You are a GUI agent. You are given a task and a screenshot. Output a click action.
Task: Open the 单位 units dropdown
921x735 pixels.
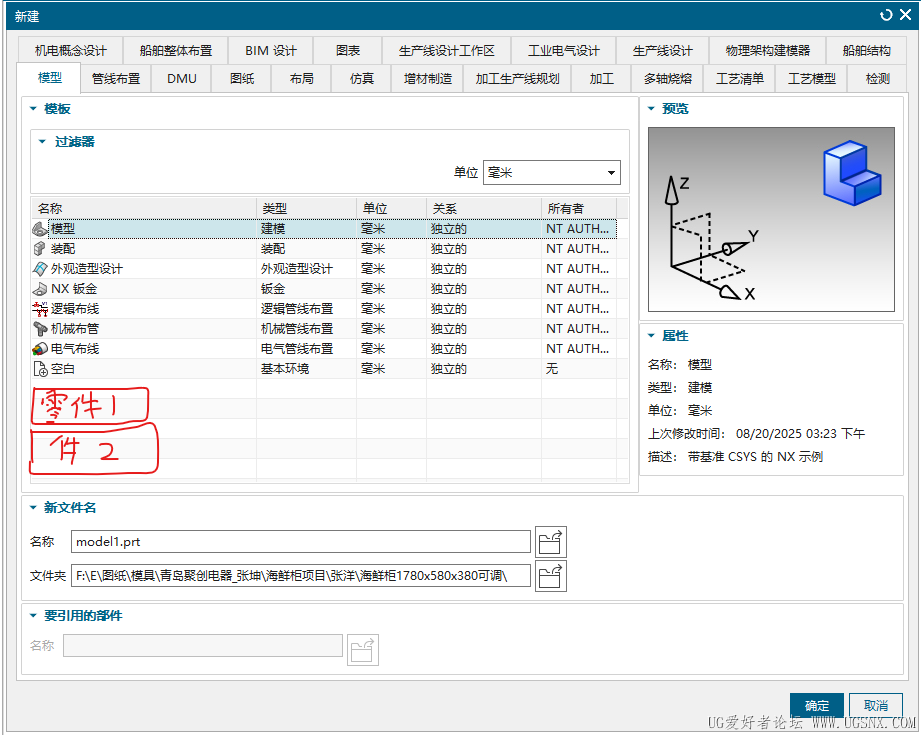click(x=551, y=173)
